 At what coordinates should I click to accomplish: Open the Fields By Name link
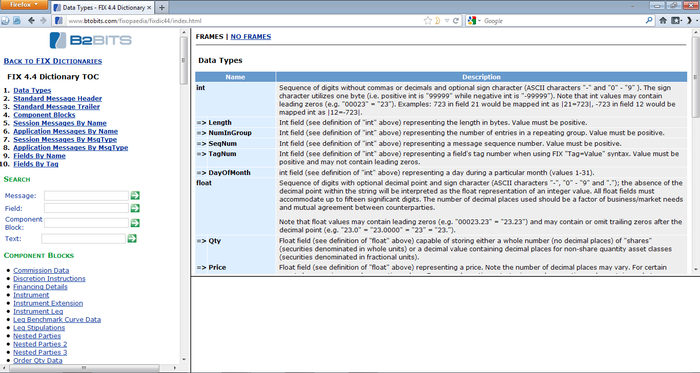pyautogui.click(x=39, y=156)
